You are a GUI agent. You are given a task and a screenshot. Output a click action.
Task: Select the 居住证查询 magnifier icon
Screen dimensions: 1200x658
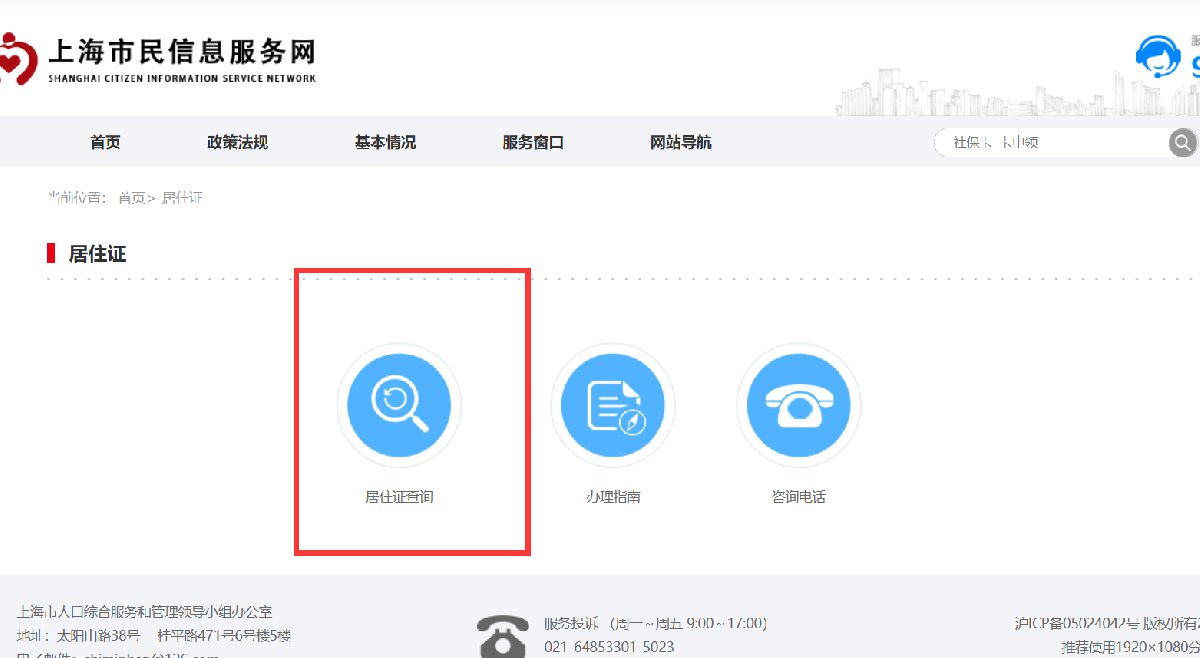point(399,405)
